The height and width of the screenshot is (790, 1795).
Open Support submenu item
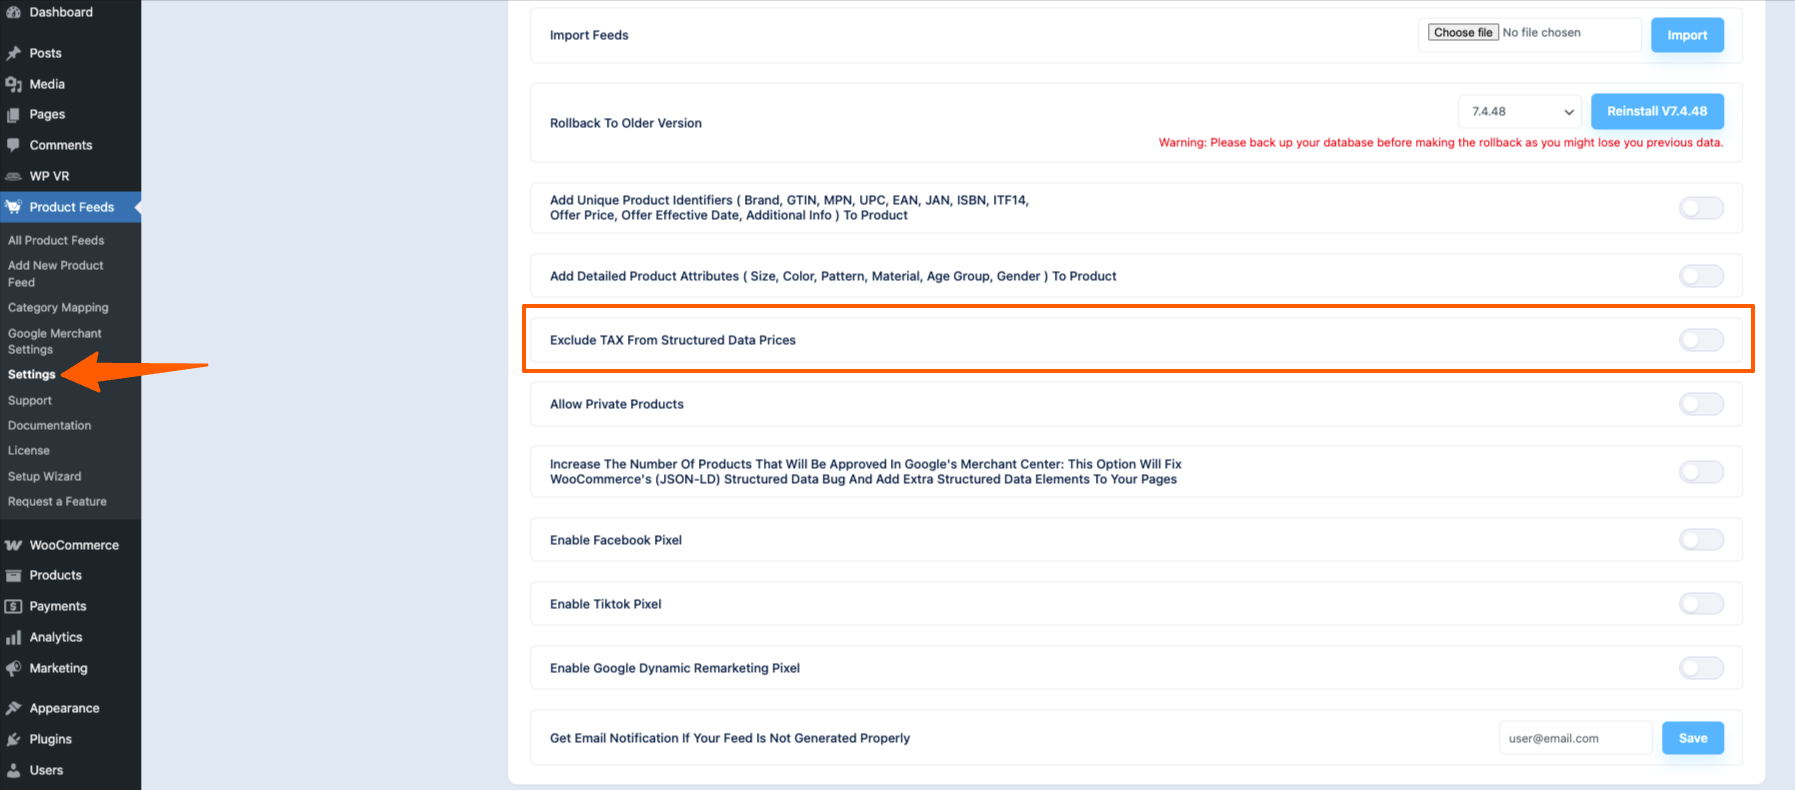pos(30,400)
